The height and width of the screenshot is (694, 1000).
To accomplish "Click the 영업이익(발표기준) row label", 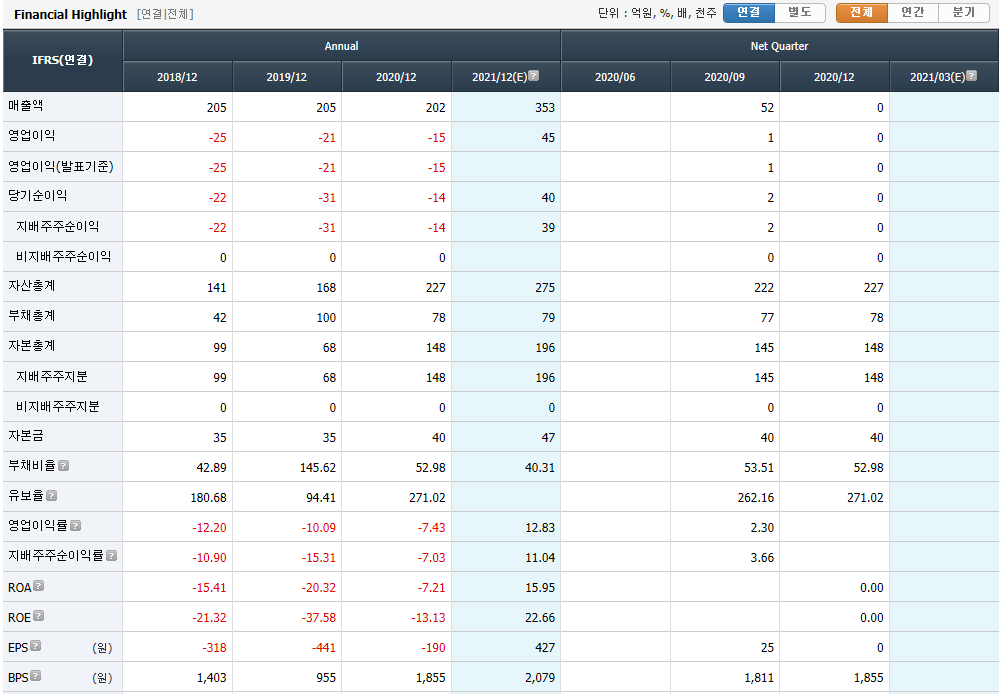I will point(61,166).
